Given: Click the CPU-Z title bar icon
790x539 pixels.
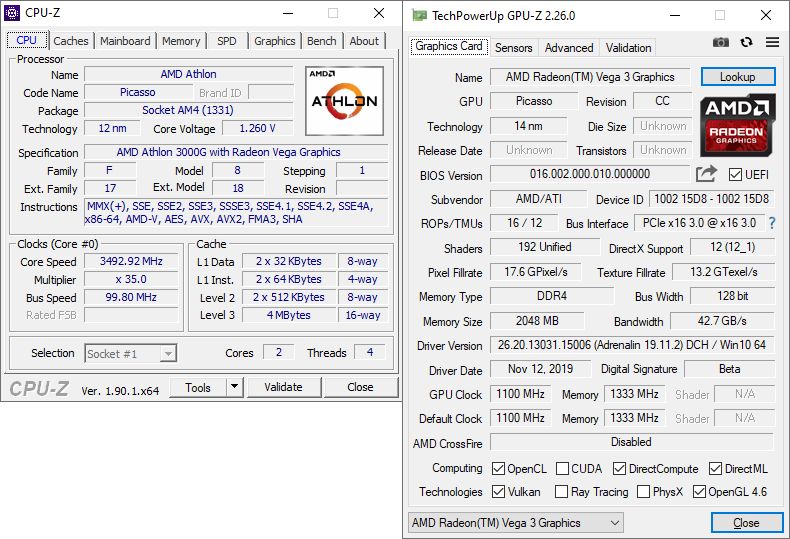Looking at the screenshot, I should point(12,13).
